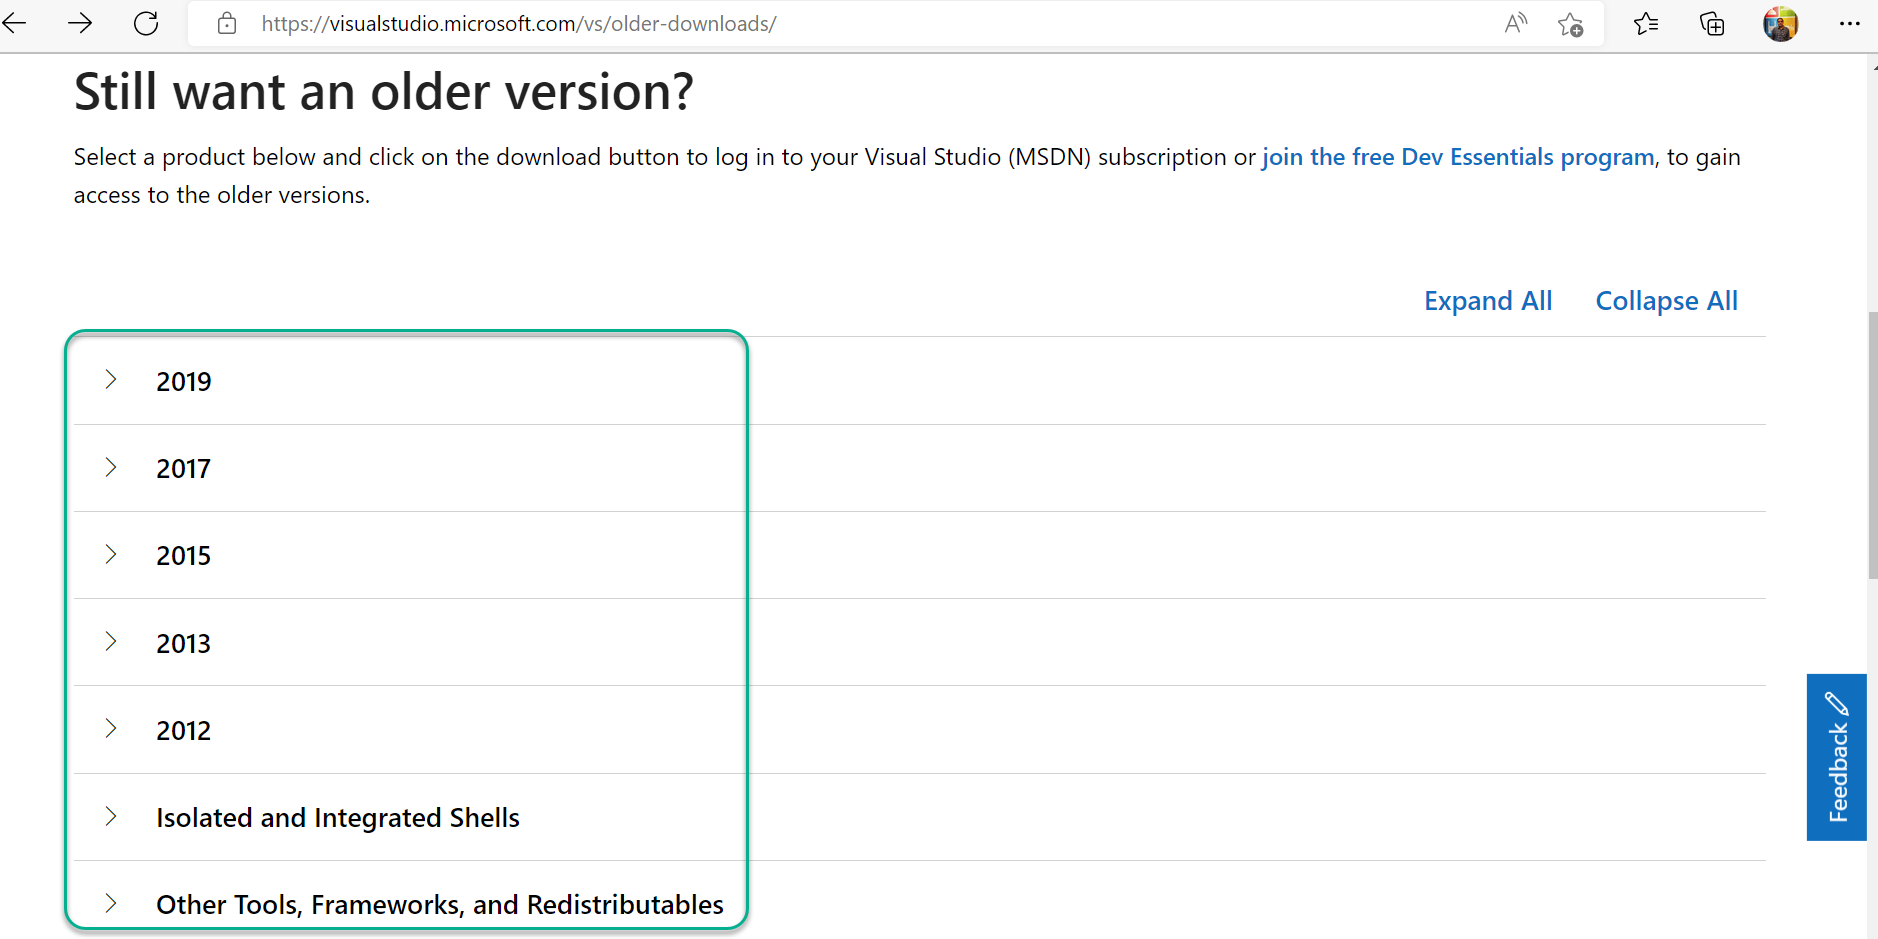Expand the 2012 section chevron
The height and width of the screenshot is (939, 1878).
point(110,729)
